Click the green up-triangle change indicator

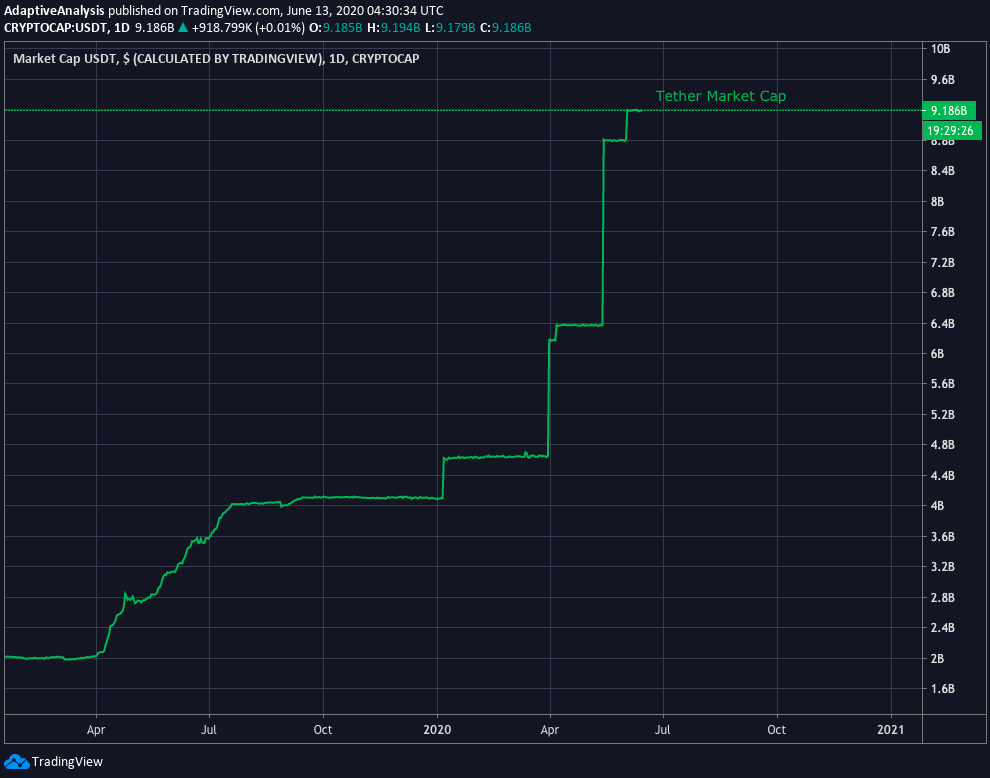coord(182,28)
